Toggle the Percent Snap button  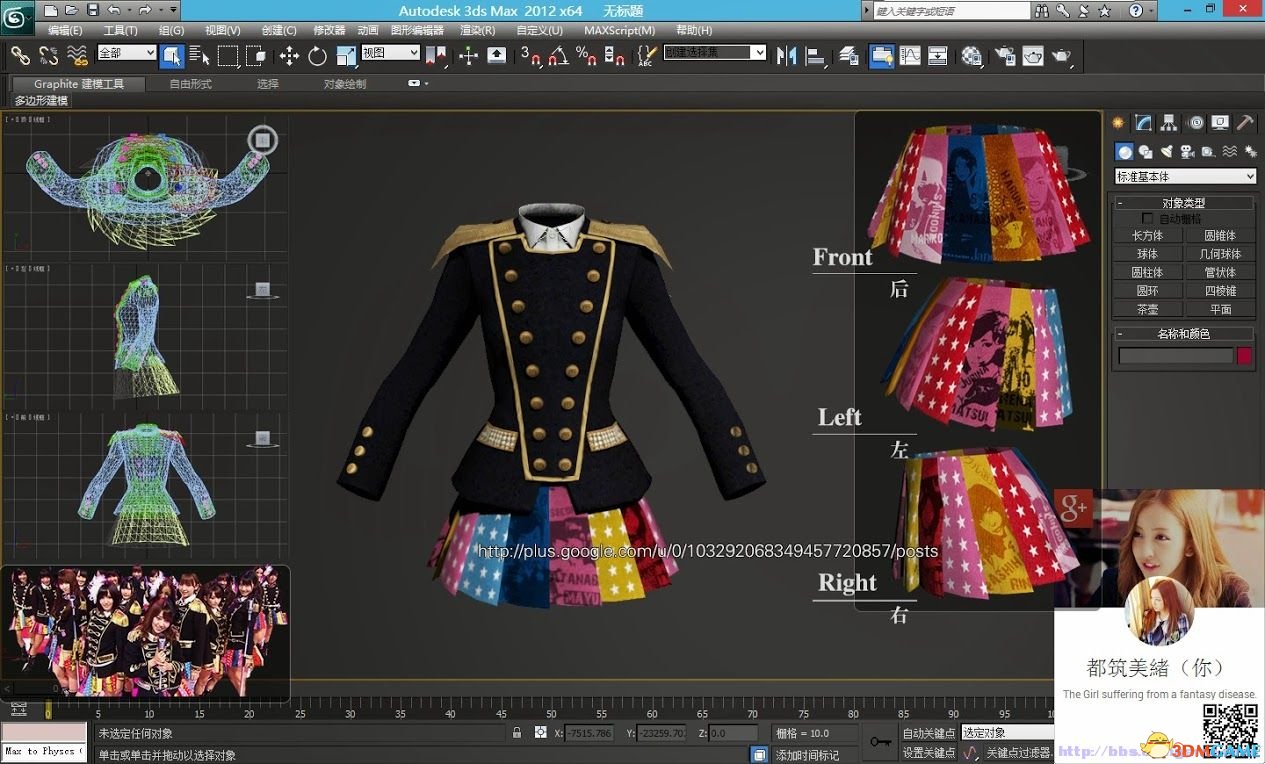coord(586,55)
